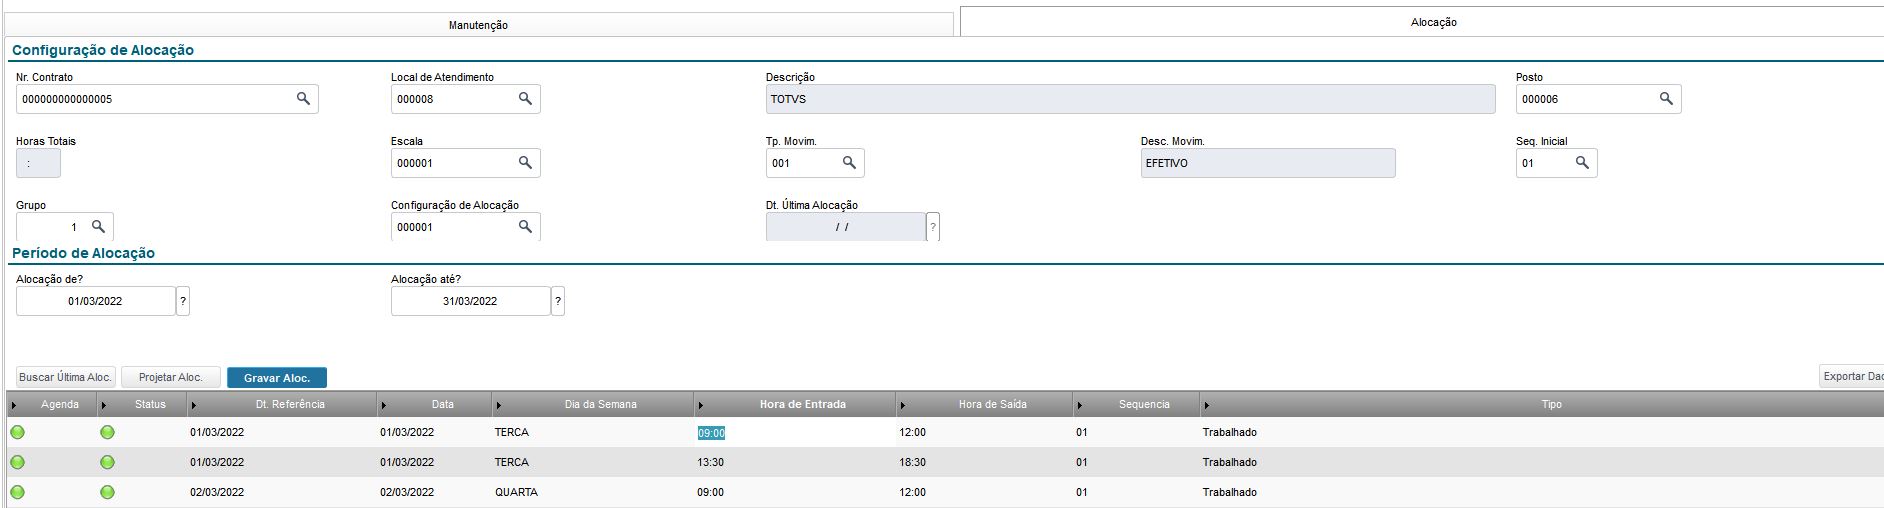Click Agenda green indicator in QUARTA row
The height and width of the screenshot is (508, 1884).
[18, 492]
